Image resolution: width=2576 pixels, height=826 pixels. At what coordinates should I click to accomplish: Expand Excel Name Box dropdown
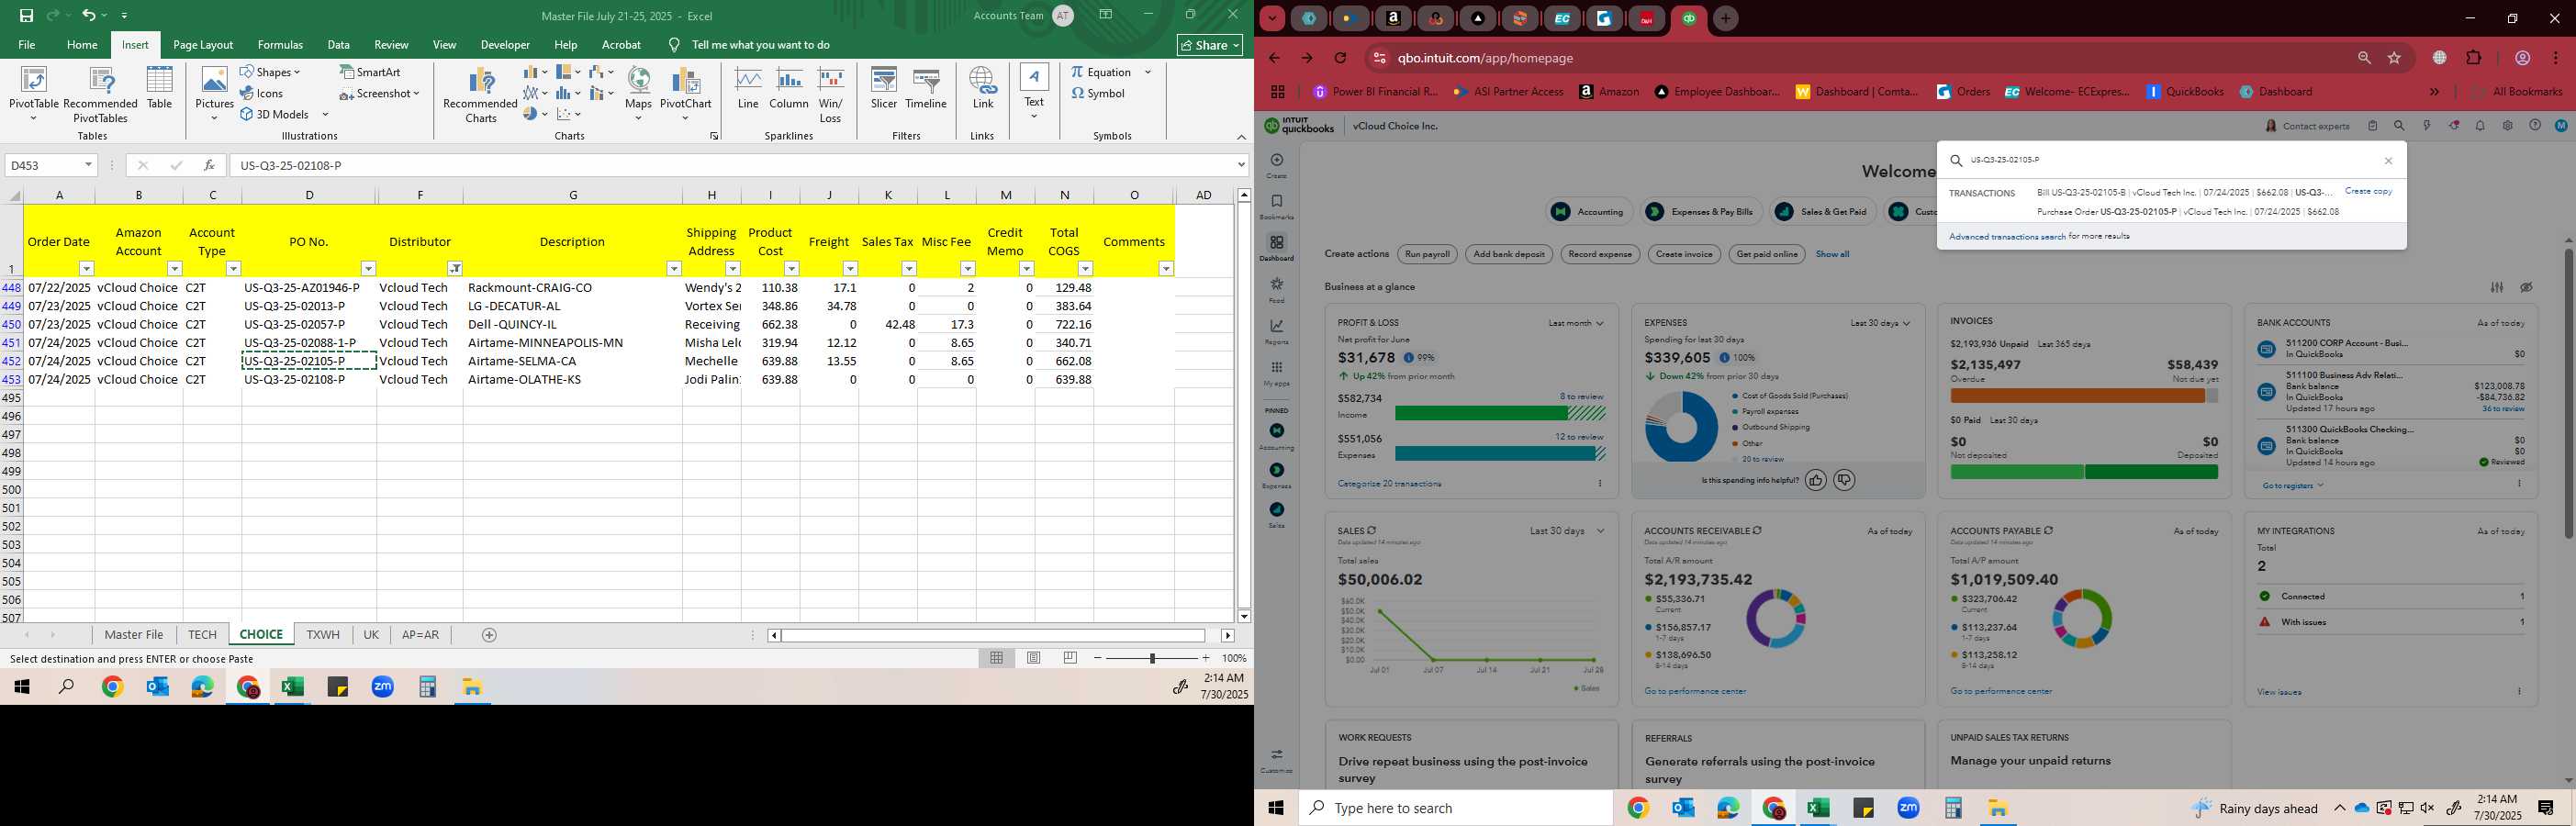click(88, 165)
